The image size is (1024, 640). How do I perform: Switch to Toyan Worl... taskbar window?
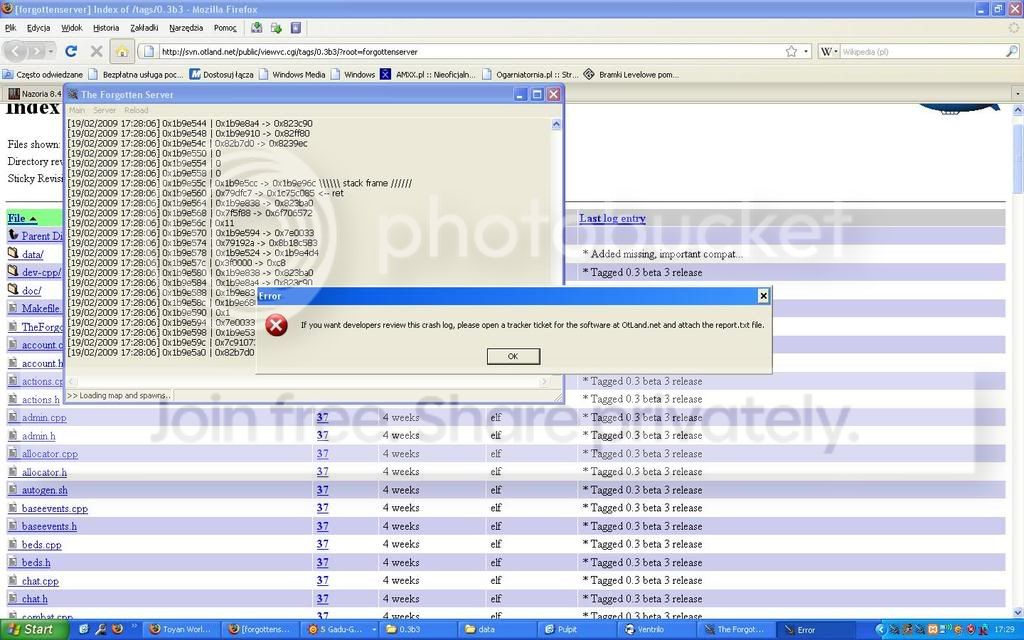point(180,630)
